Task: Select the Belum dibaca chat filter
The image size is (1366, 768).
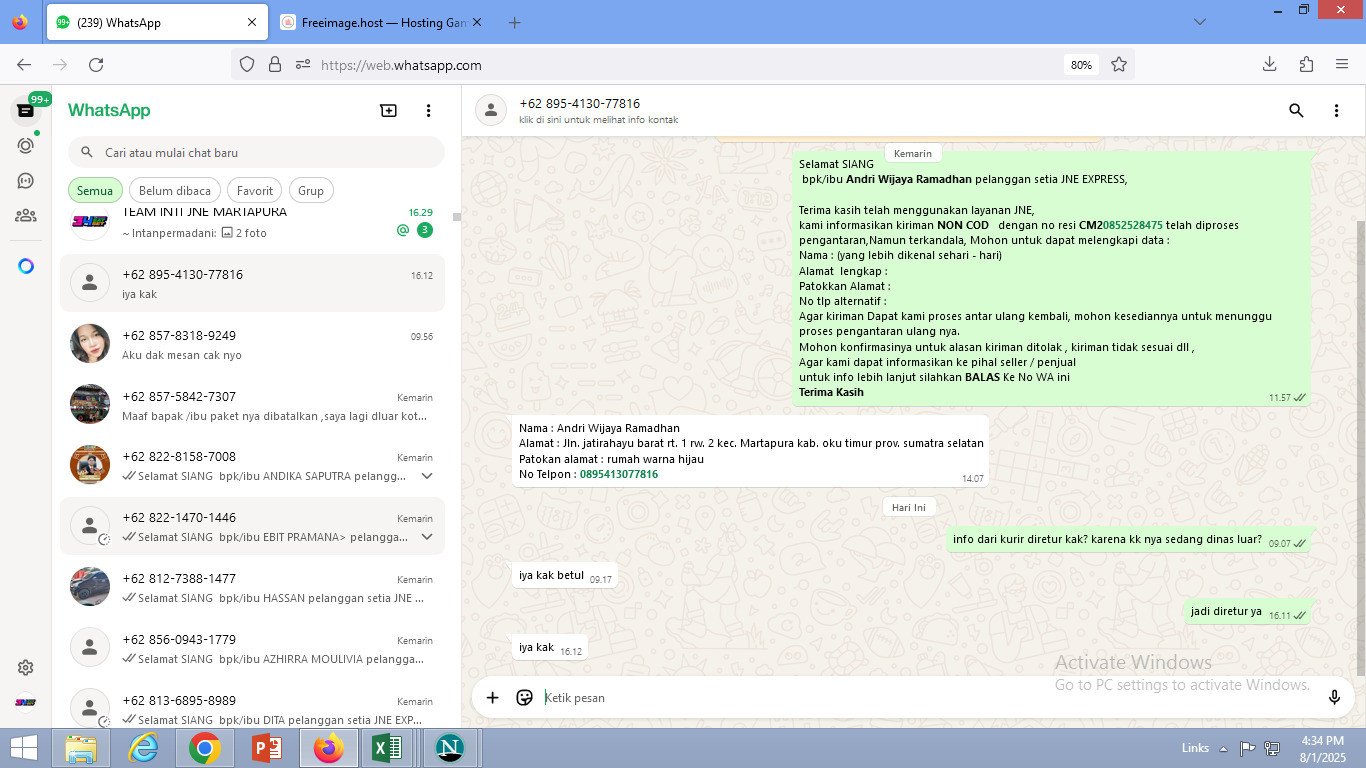Action: (x=175, y=191)
